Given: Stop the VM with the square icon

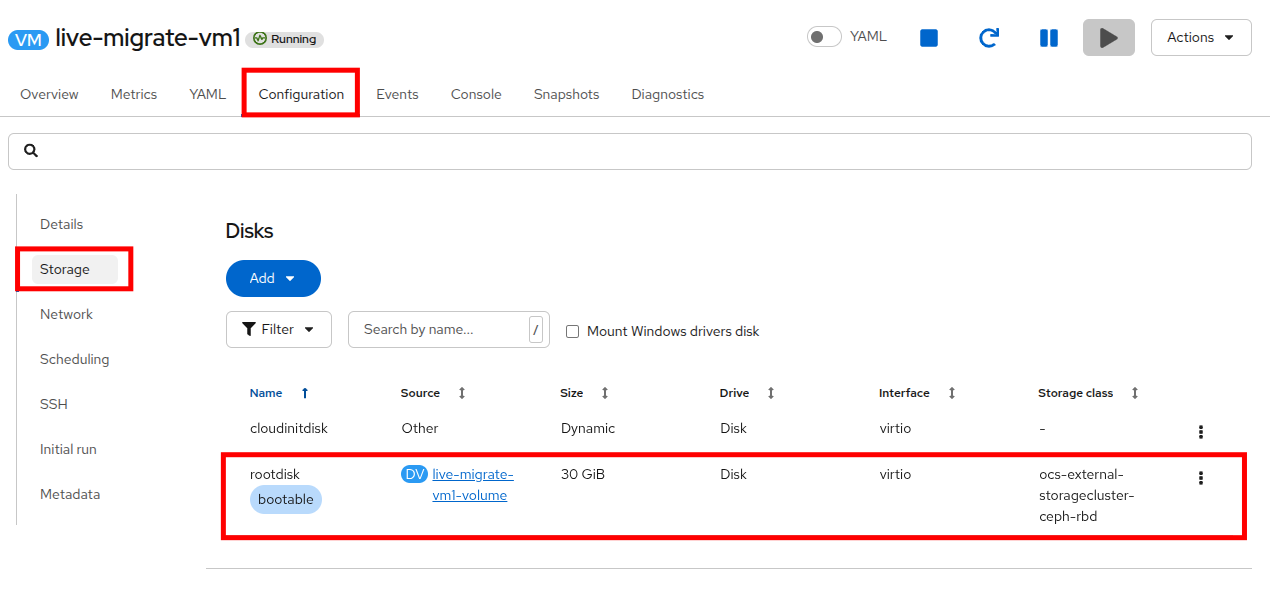Looking at the screenshot, I should [x=929, y=38].
